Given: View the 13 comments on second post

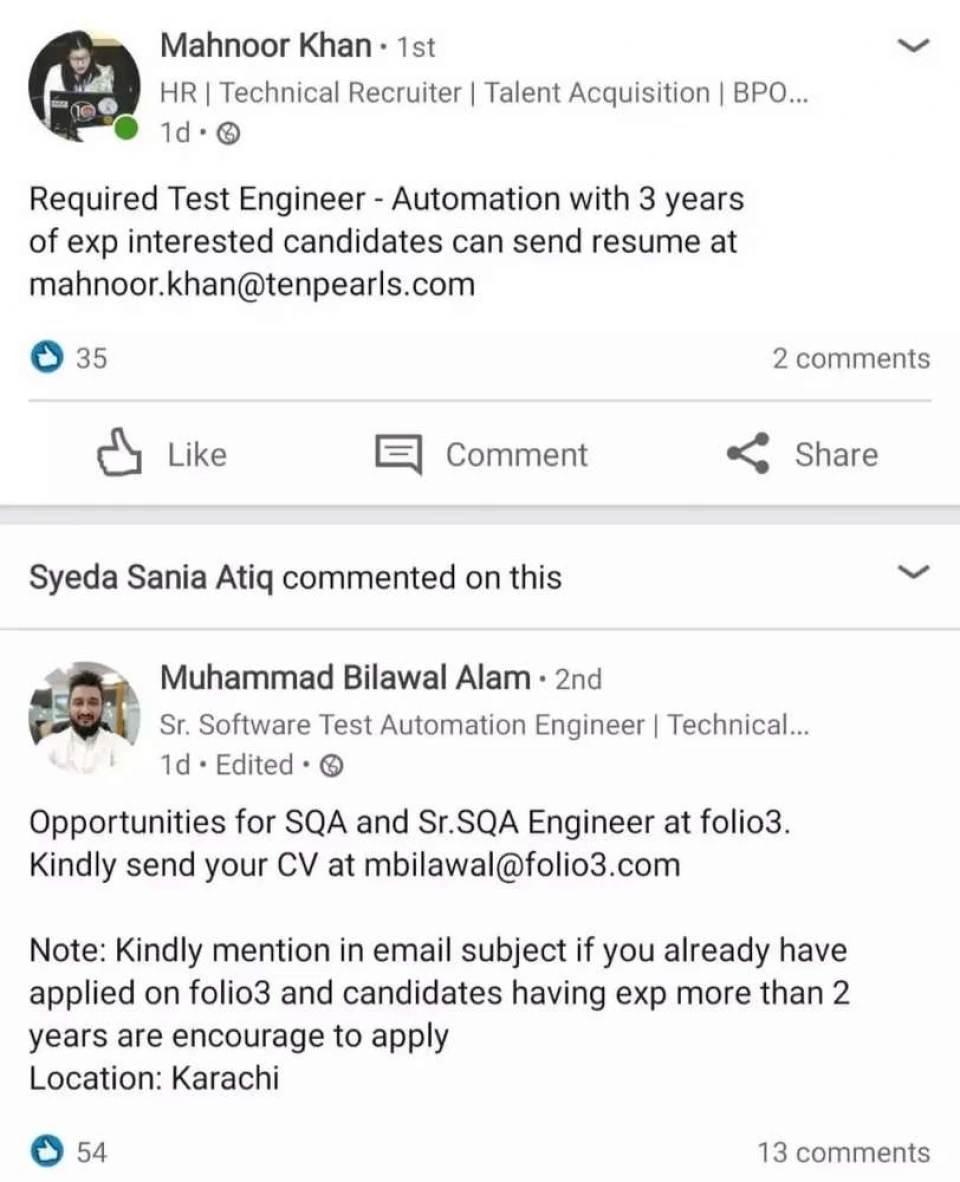Looking at the screenshot, I should tap(843, 1152).
